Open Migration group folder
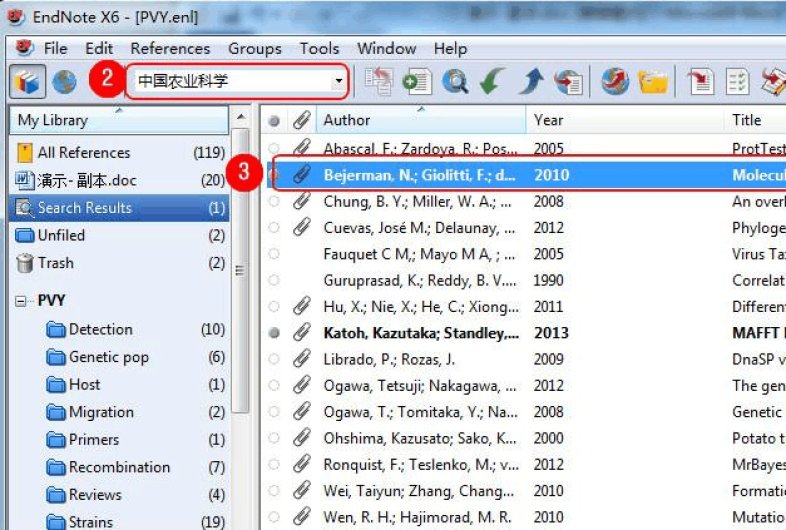This screenshot has height=530, width=786. pos(134,412)
